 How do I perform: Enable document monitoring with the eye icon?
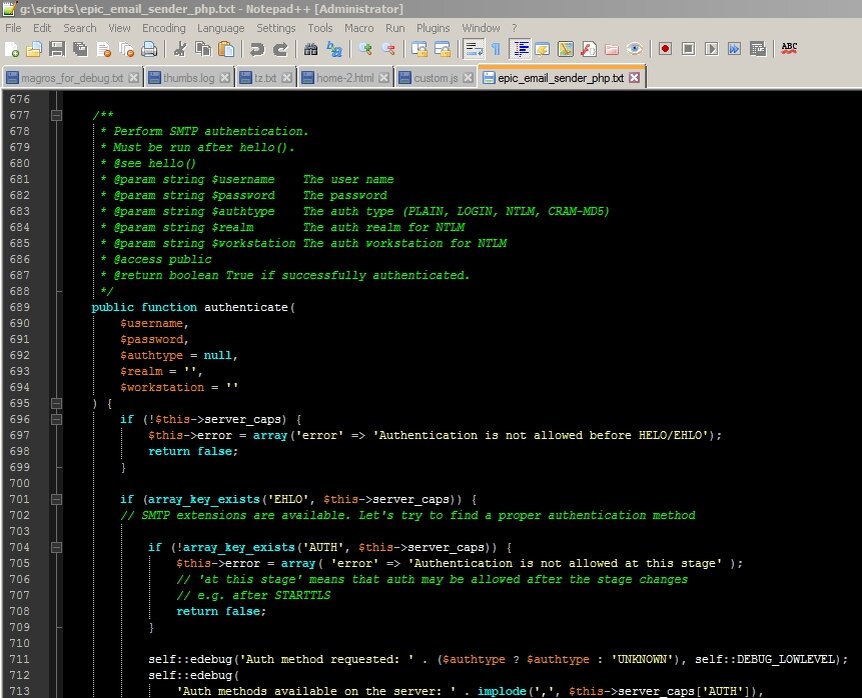pyautogui.click(x=633, y=47)
